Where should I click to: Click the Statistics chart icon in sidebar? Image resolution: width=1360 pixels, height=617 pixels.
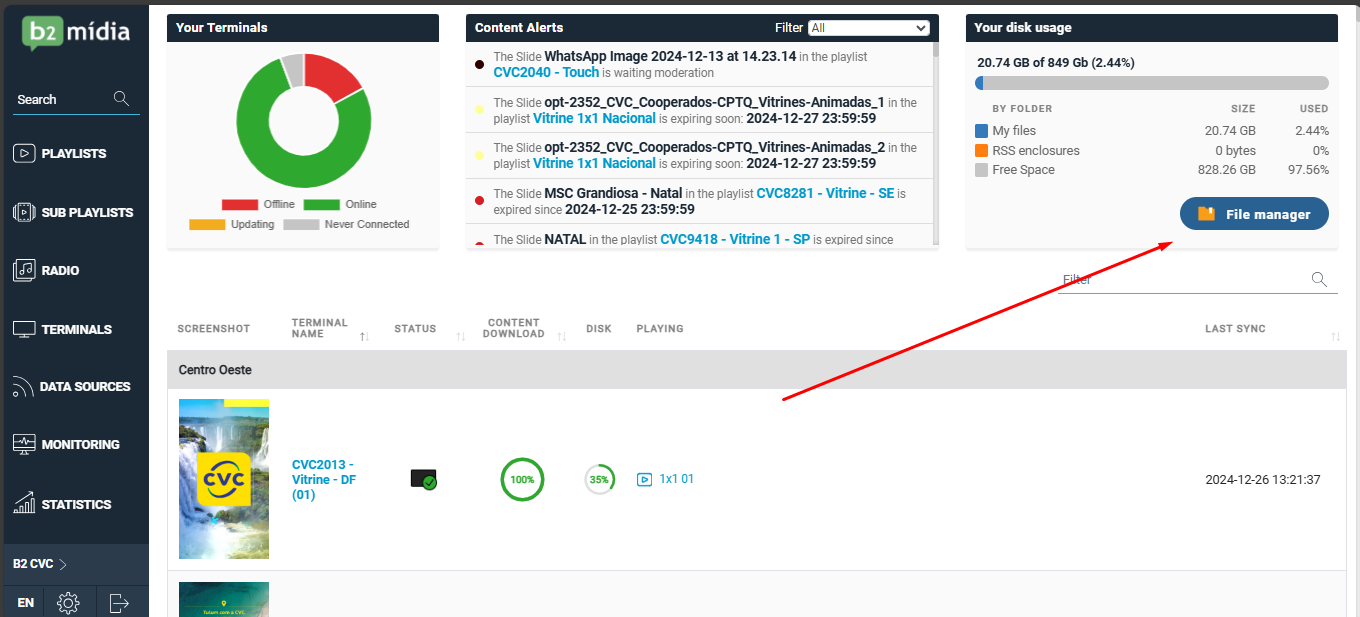click(24, 503)
